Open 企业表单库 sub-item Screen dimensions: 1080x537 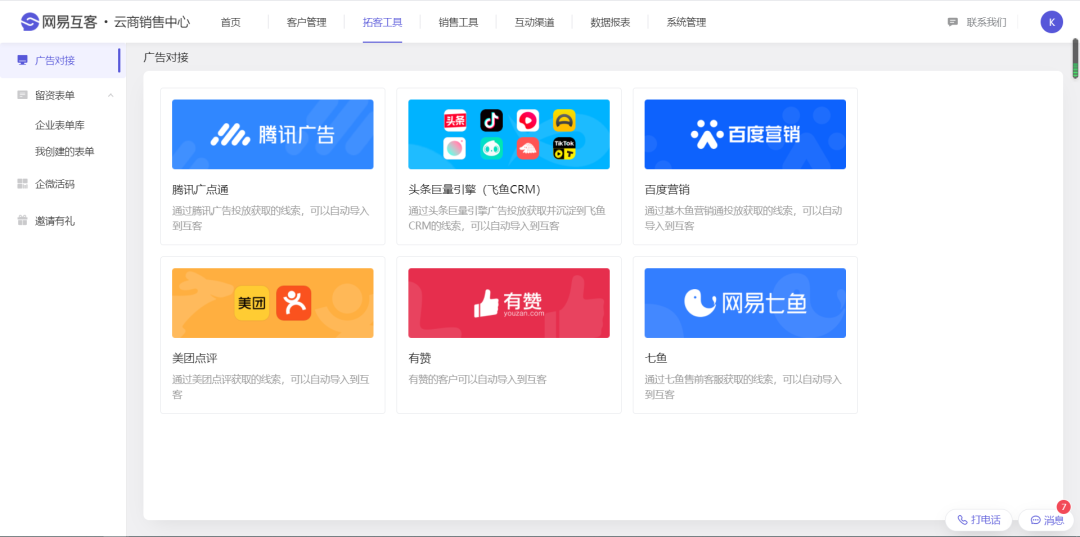point(60,126)
